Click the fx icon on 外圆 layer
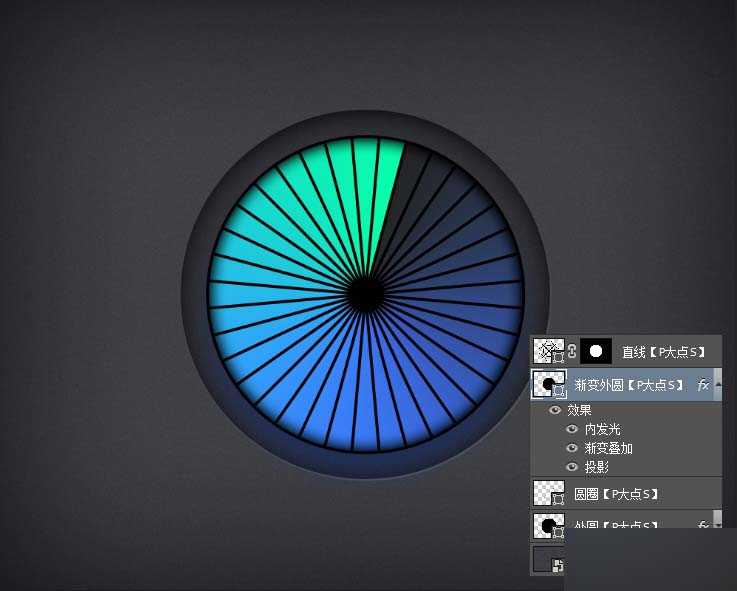This screenshot has width=737, height=591. pyautogui.click(x=703, y=525)
